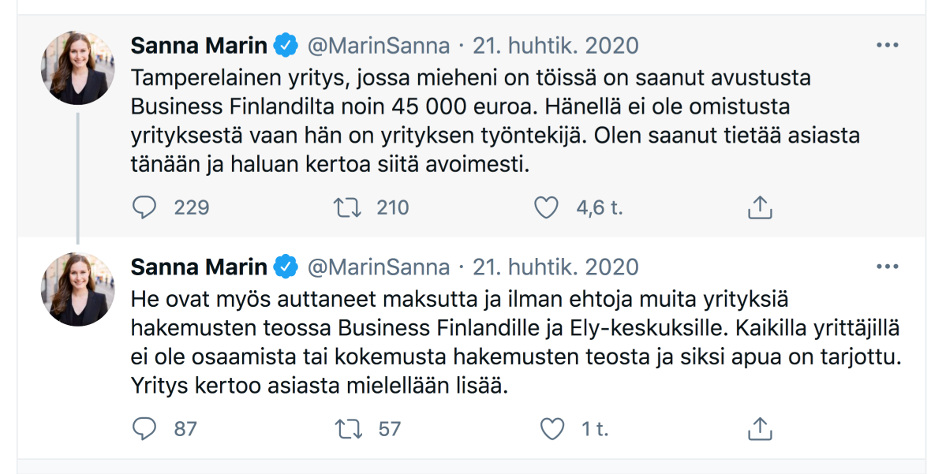Click the @MarinSanna handle on first tweet
The width and height of the screenshot is (946, 474).
377,46
